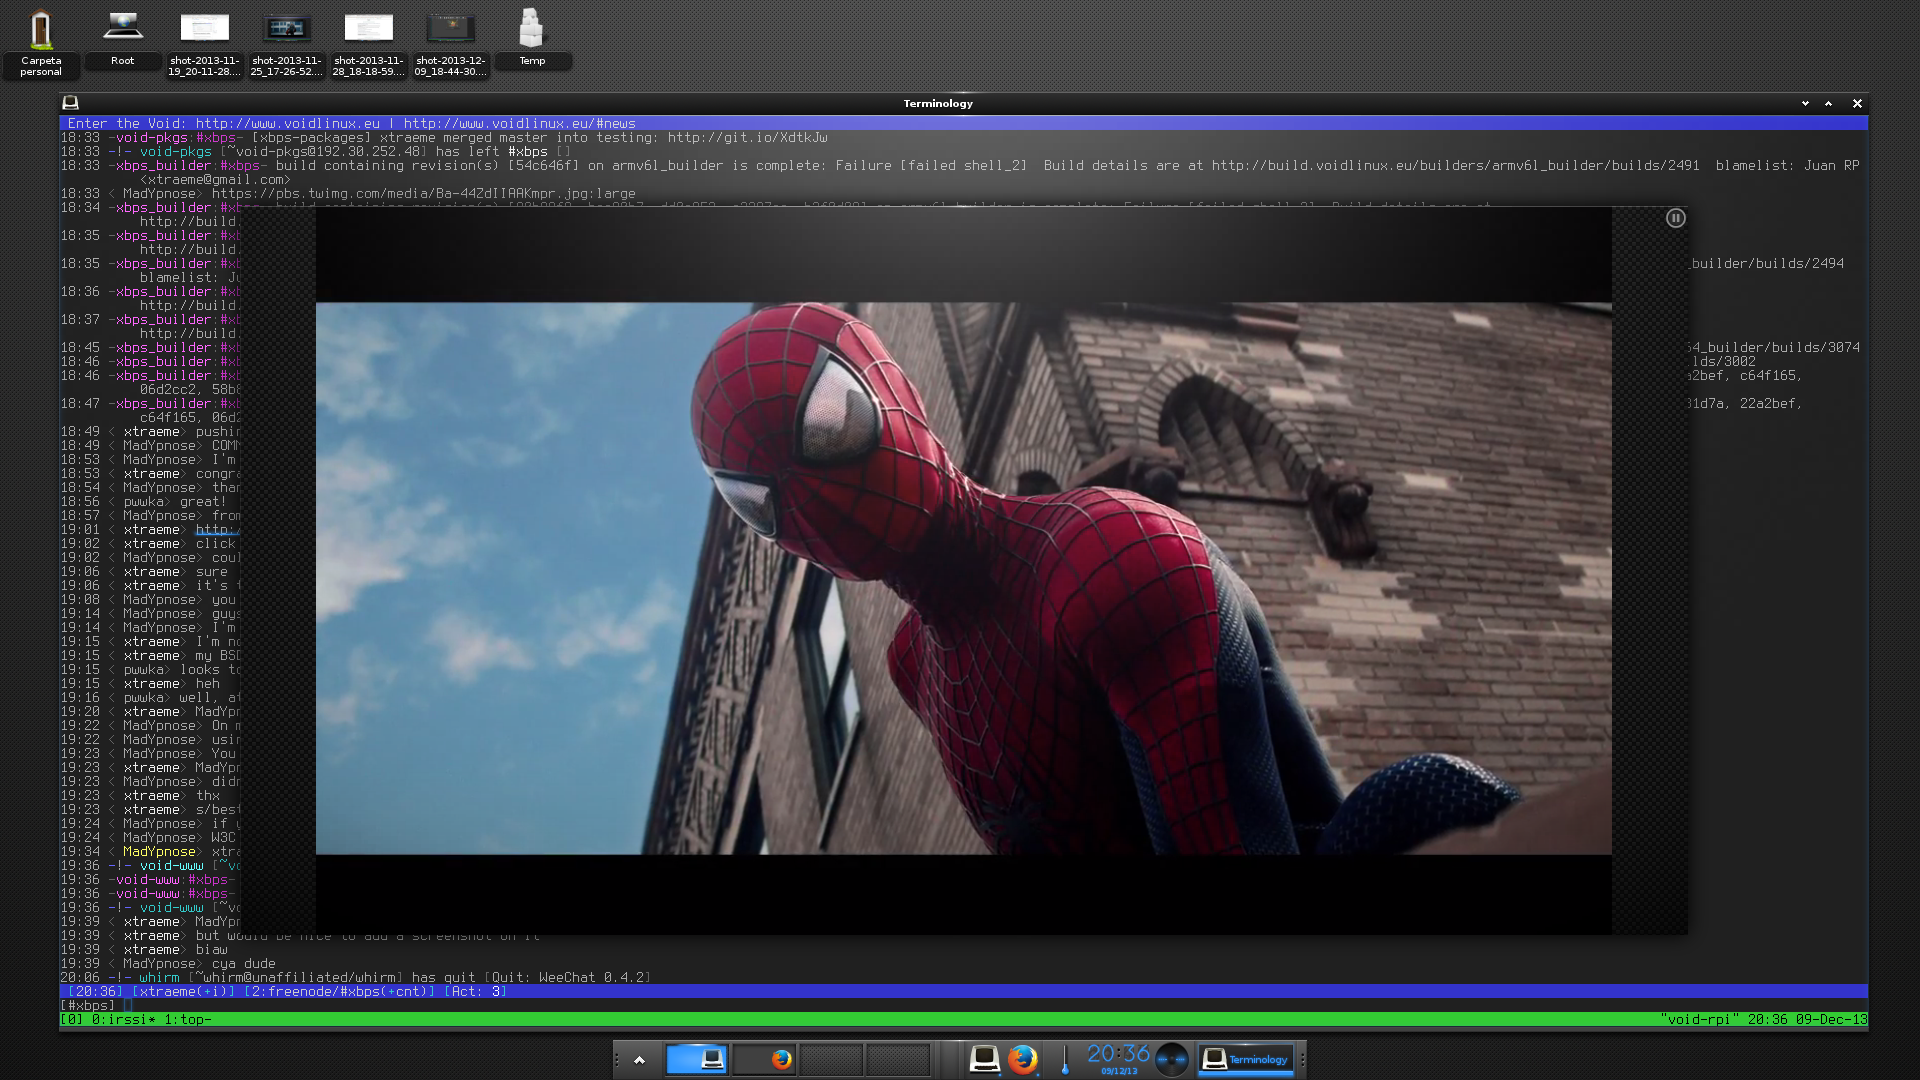Launch Firefox from shelf launcher icon

click(1022, 1059)
